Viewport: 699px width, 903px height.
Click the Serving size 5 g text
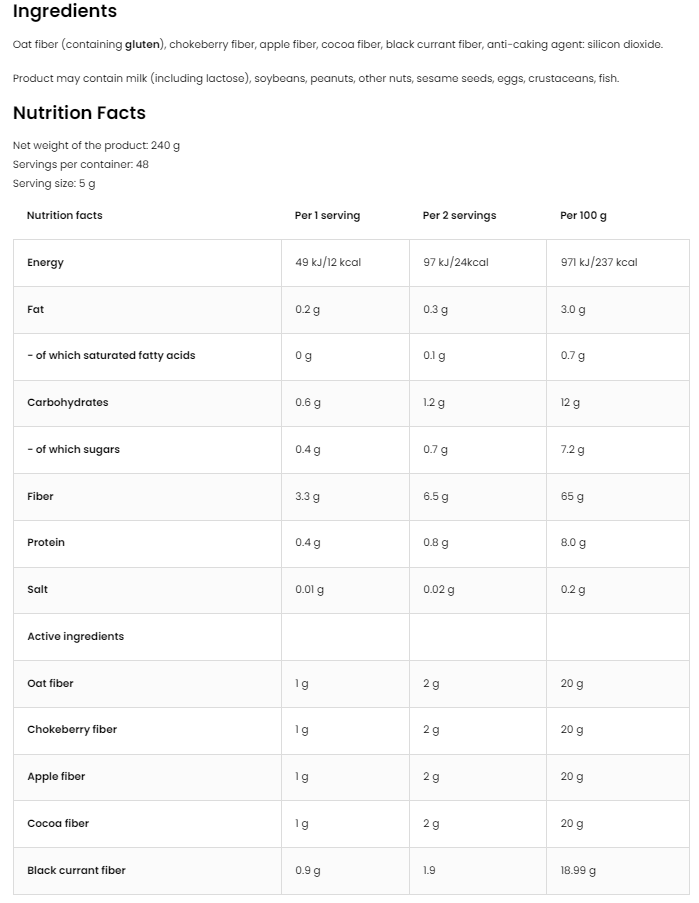point(54,184)
